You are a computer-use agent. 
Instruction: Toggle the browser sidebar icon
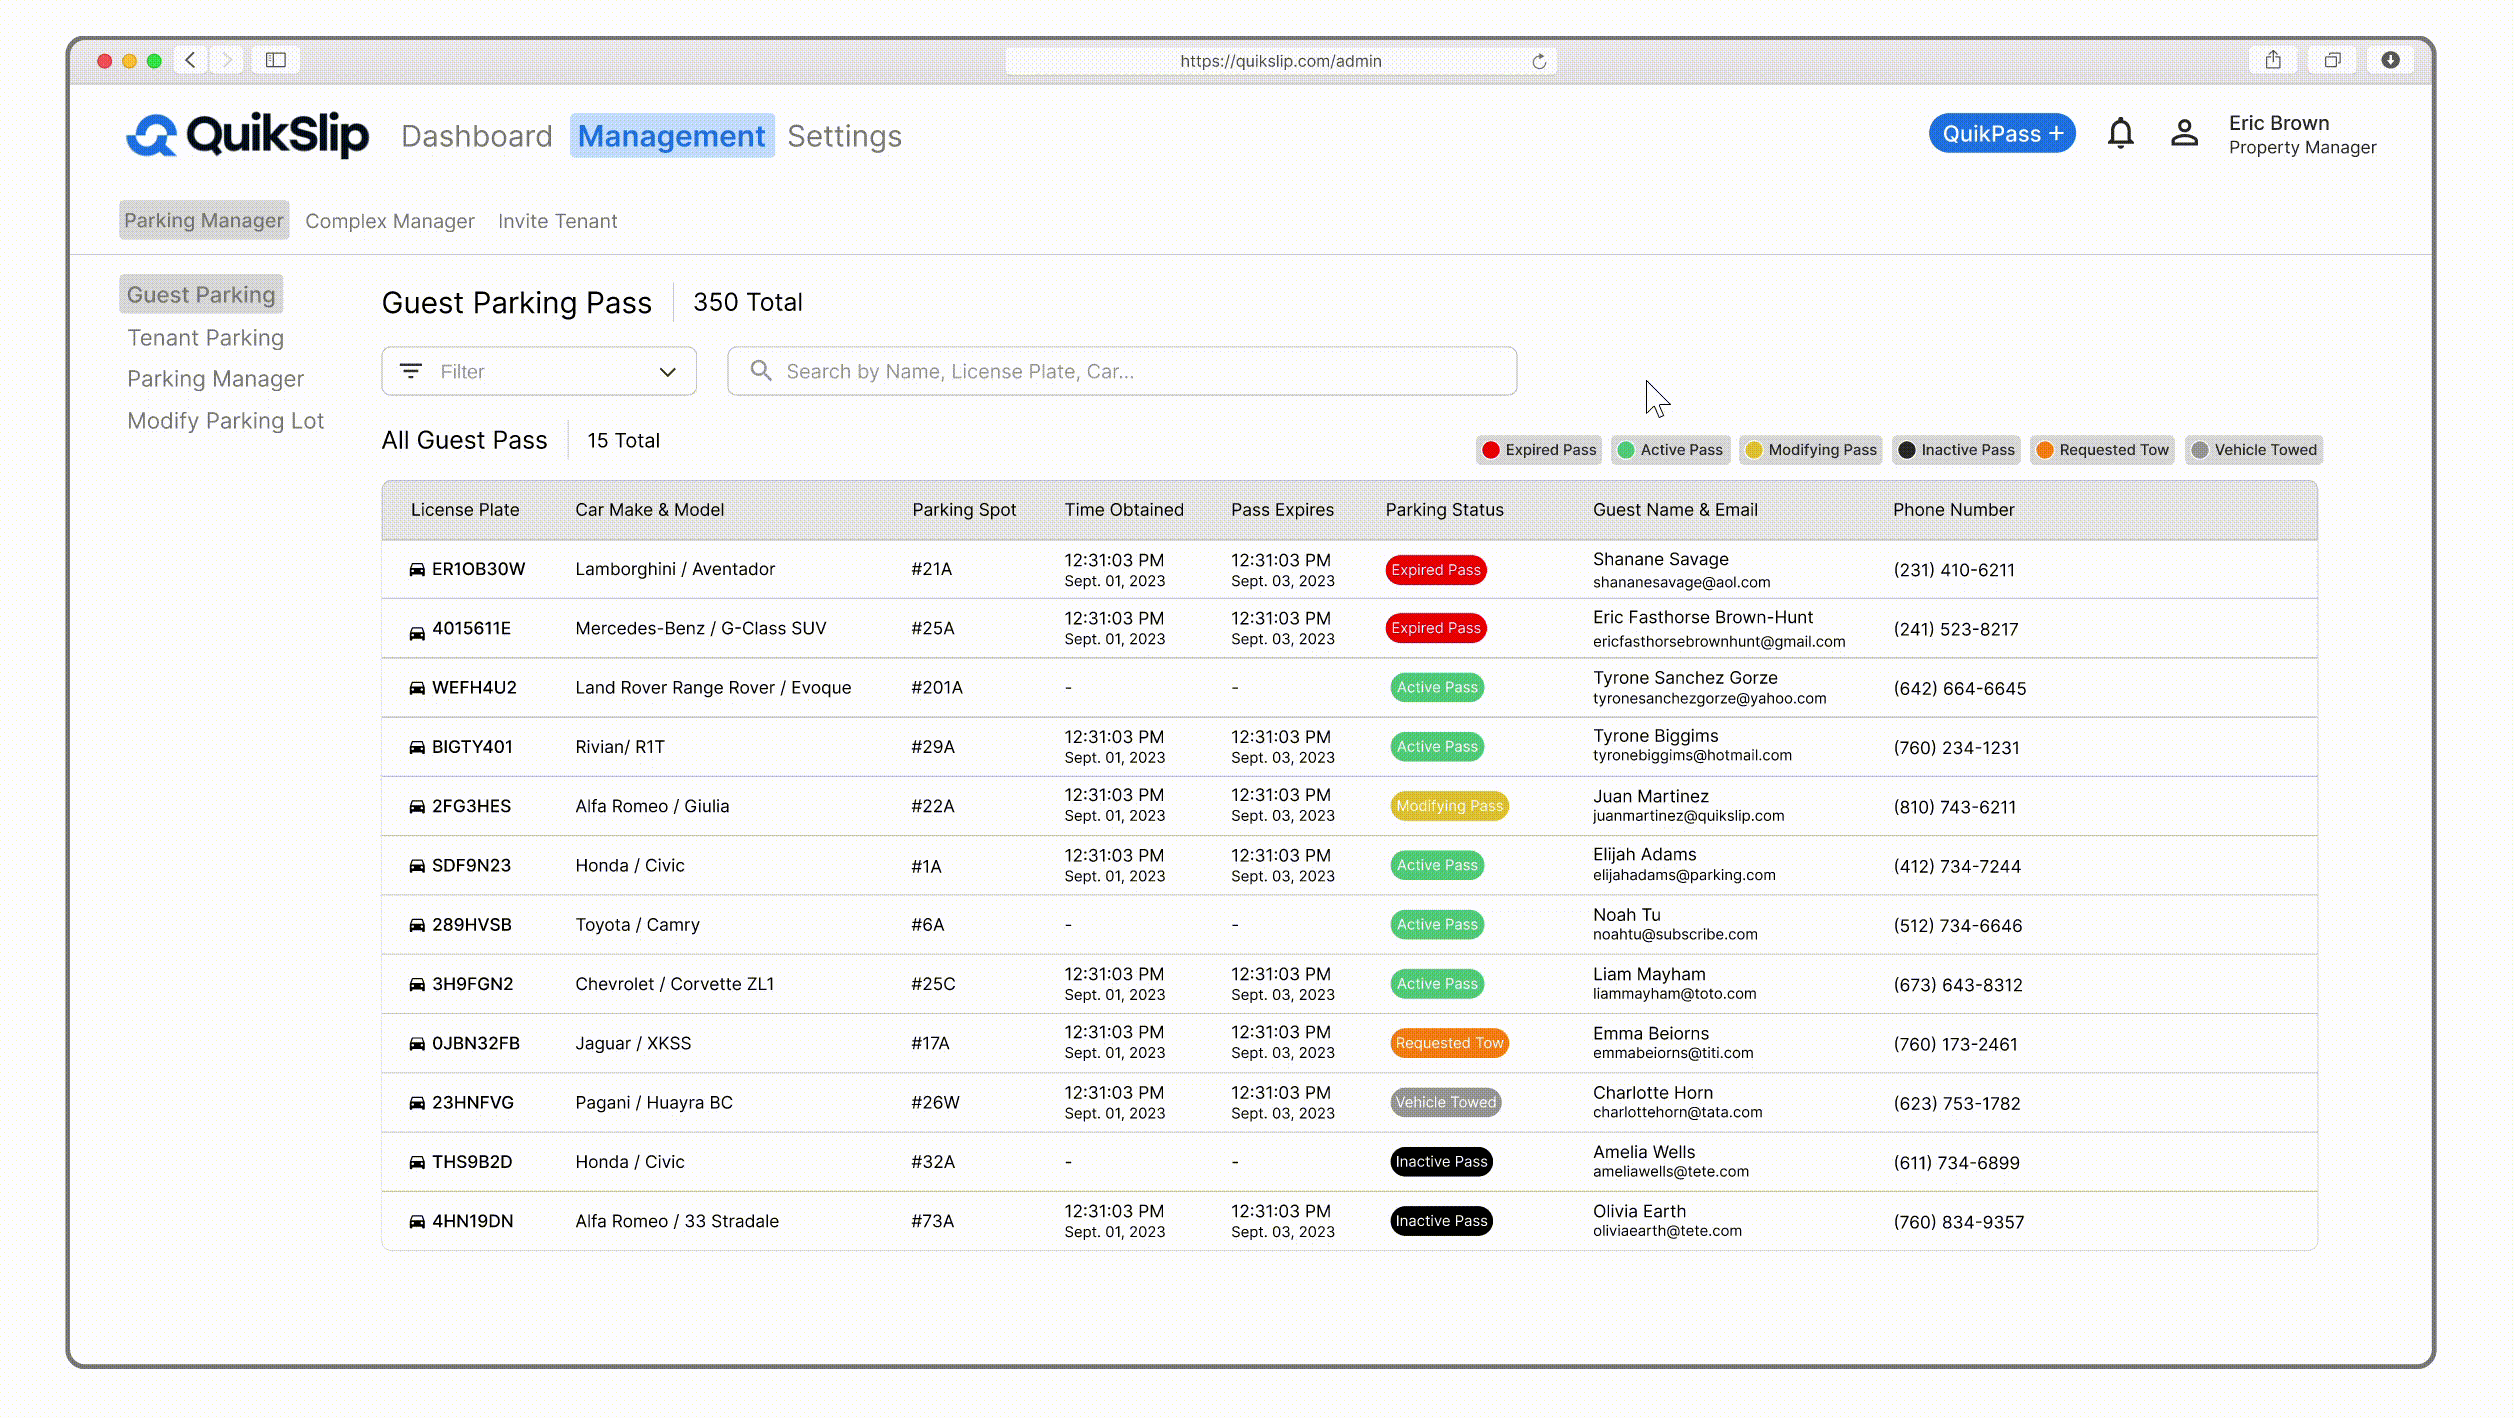coord(276,60)
